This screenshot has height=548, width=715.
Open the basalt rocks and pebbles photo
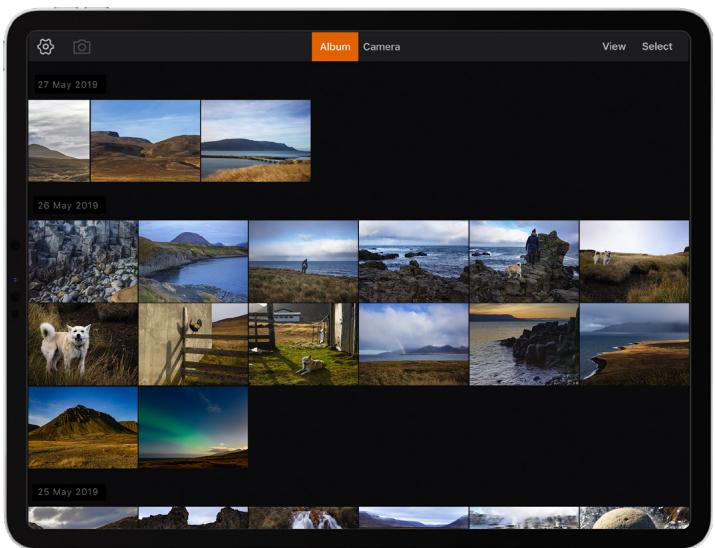83,261
